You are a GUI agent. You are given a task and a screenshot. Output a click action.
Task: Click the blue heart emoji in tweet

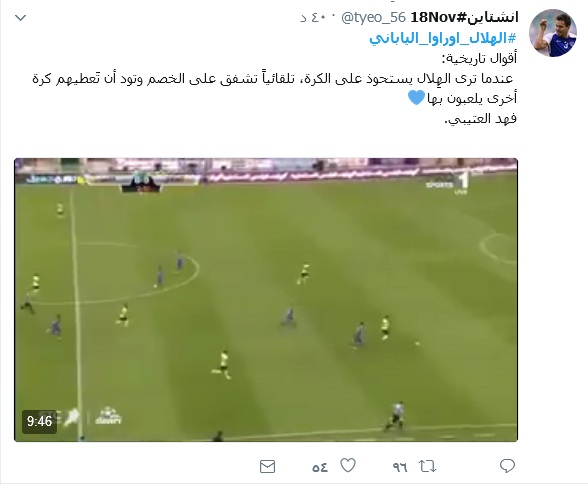416,98
